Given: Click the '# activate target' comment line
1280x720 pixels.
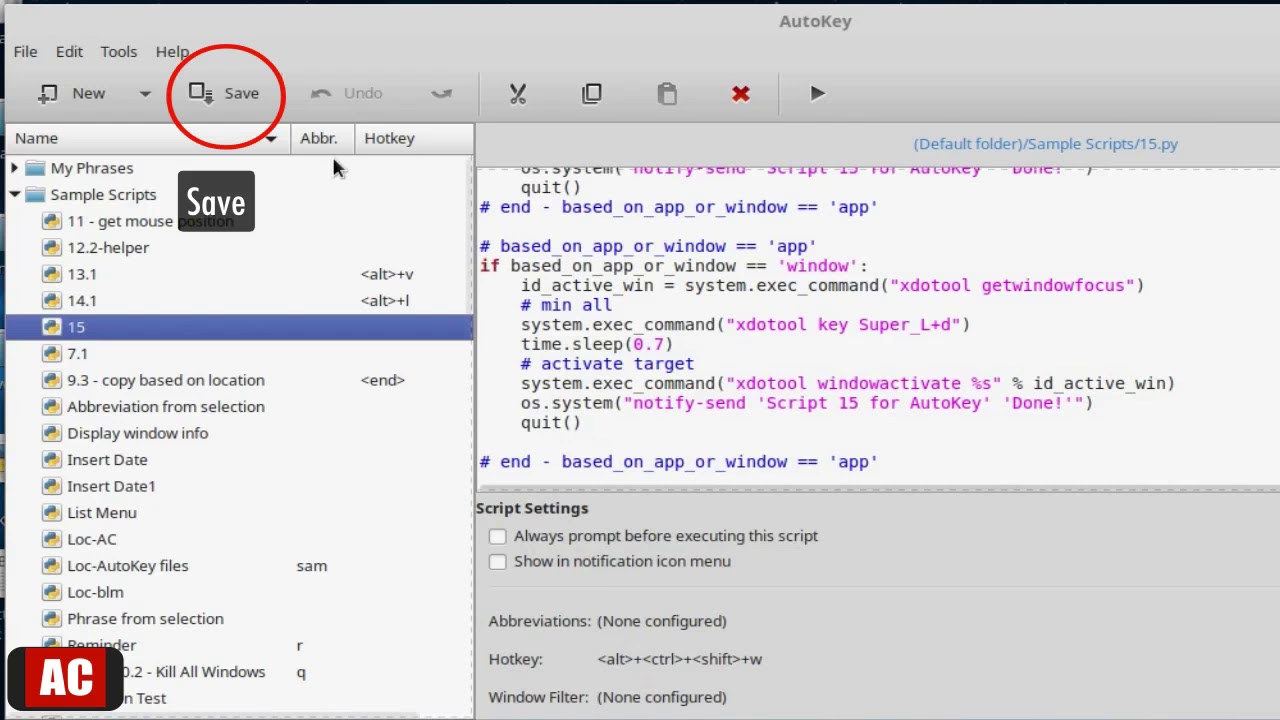Looking at the screenshot, I should (607, 364).
